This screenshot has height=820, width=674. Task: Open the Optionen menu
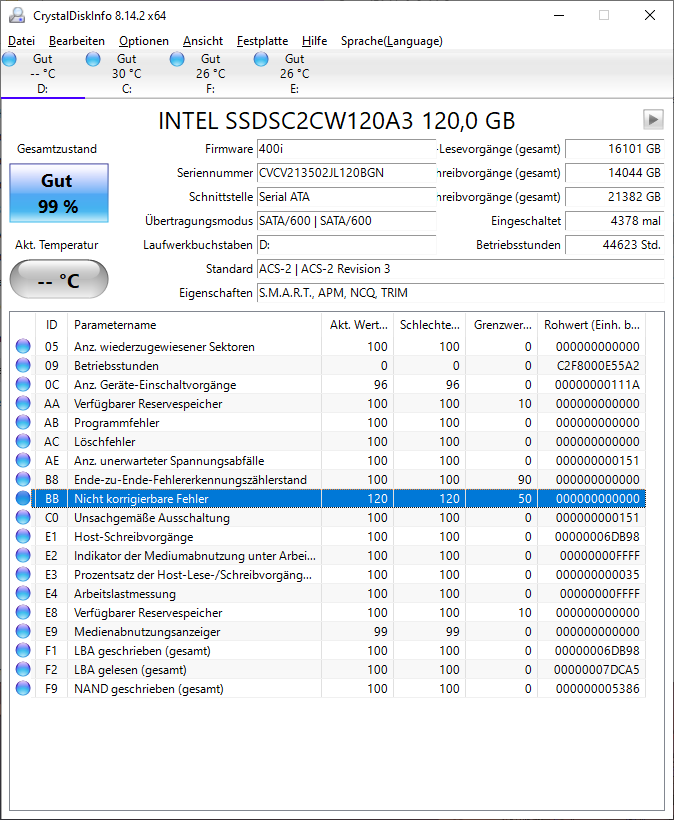(x=144, y=41)
